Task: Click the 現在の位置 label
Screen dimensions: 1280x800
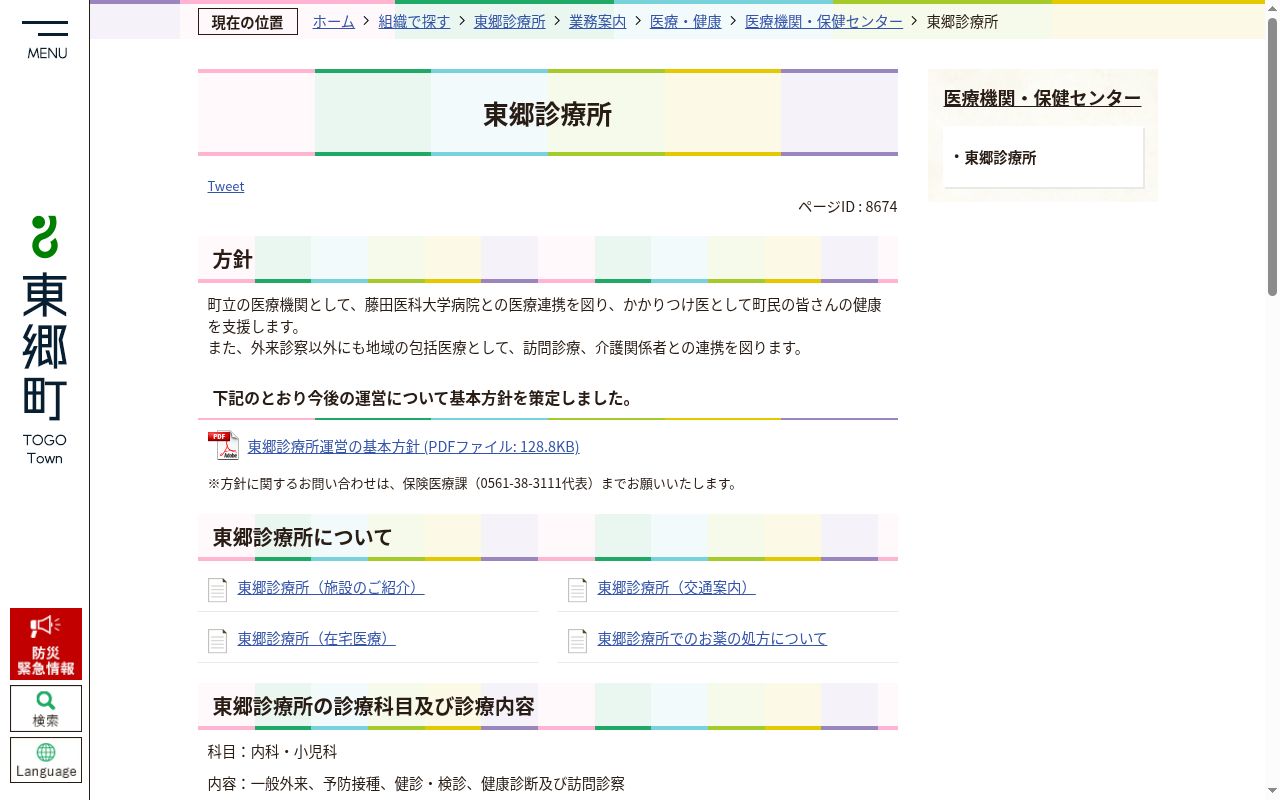Action: pyautogui.click(x=248, y=22)
